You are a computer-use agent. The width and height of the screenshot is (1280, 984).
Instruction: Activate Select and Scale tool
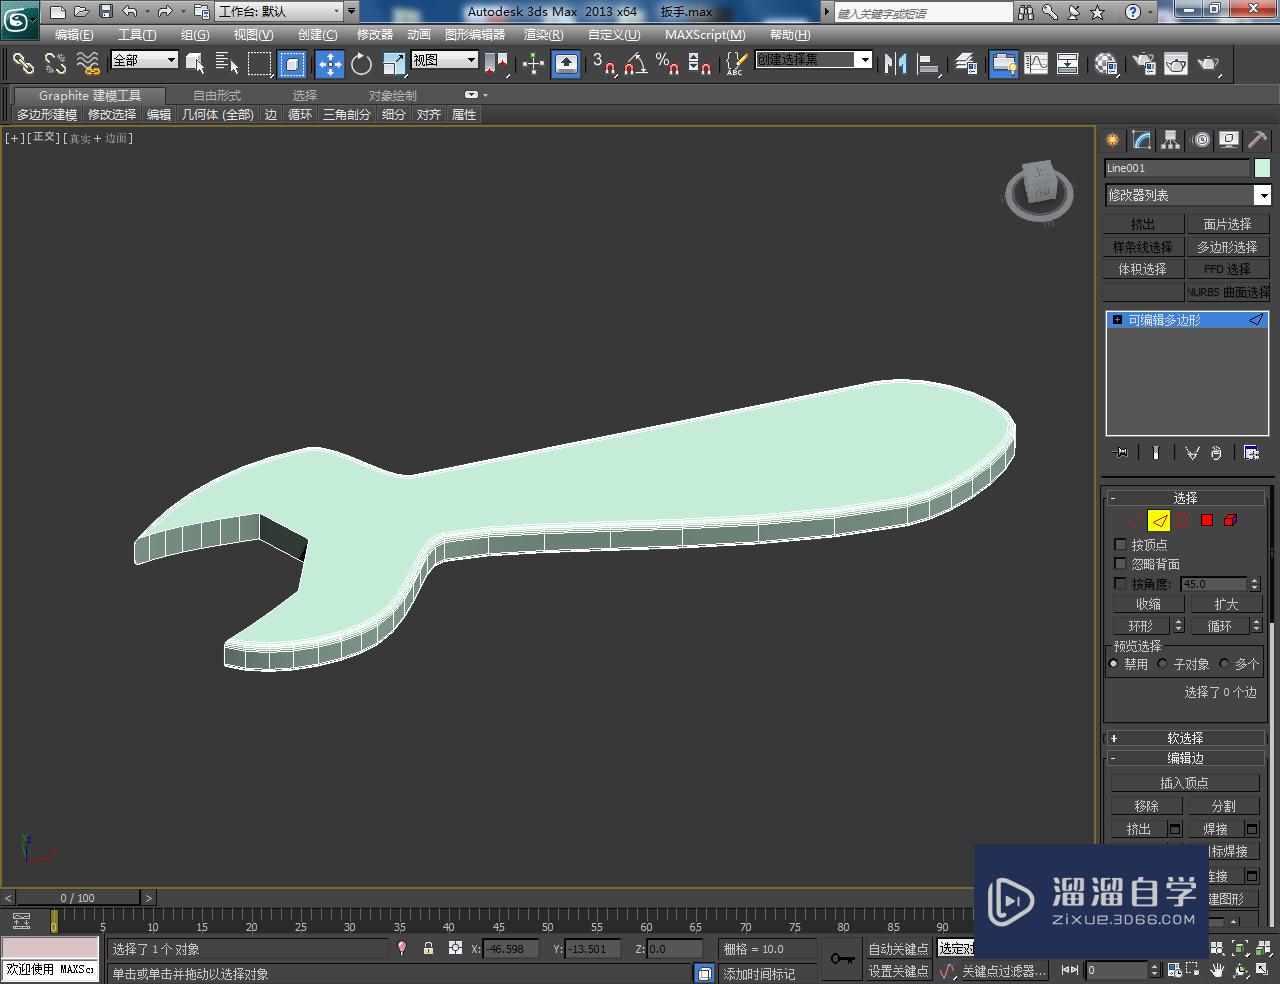(393, 64)
